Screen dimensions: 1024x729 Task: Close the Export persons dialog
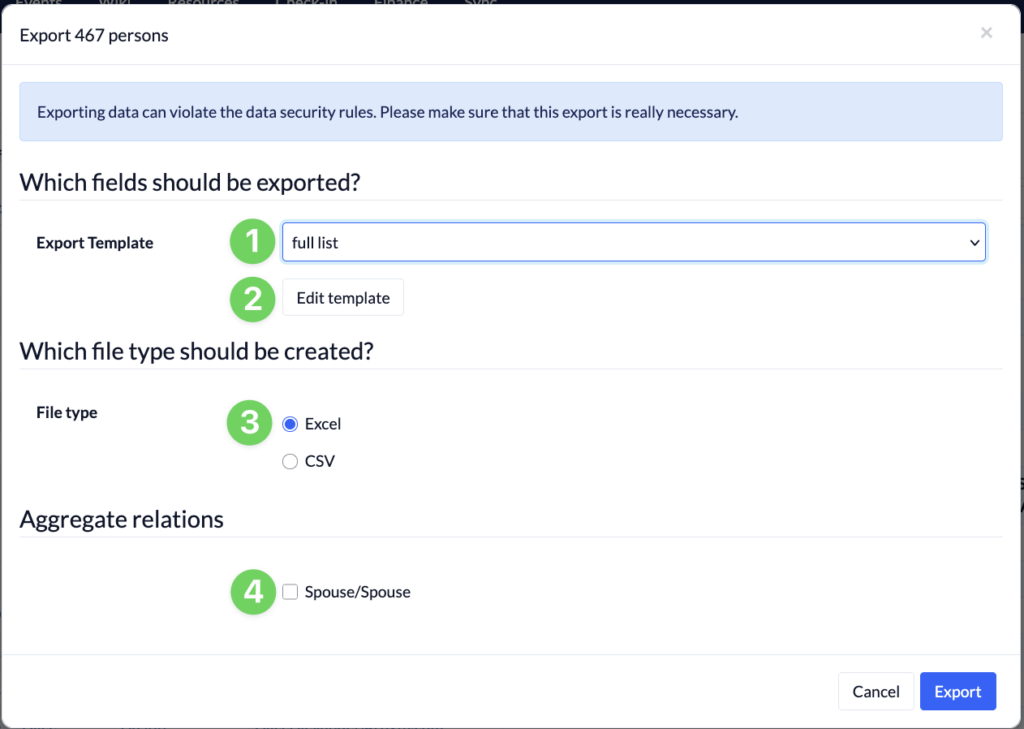986,33
